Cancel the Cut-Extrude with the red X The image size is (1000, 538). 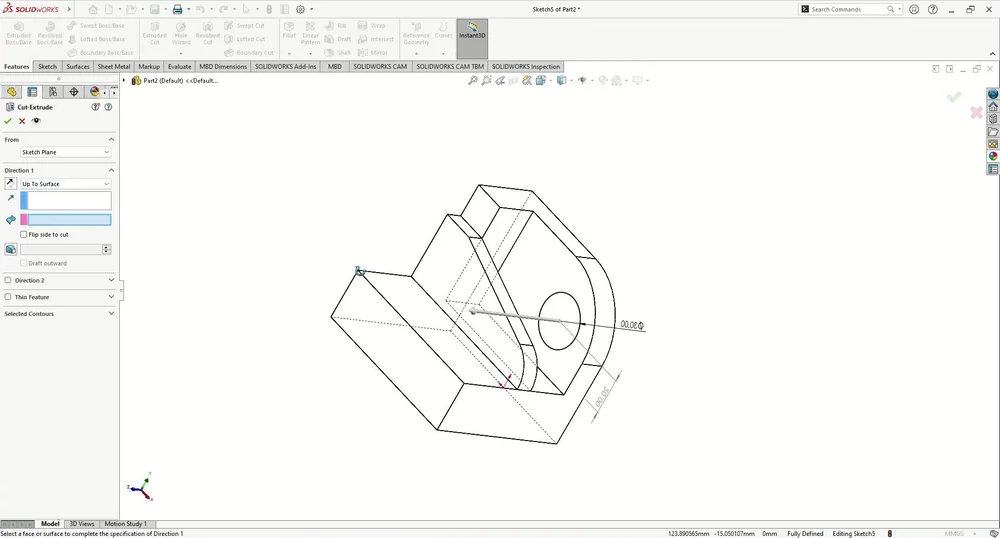tap(22, 121)
